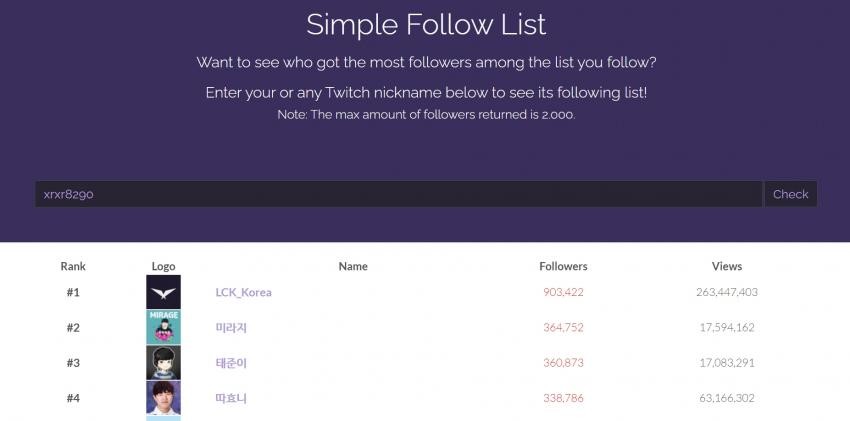Click the 따효니 profile picture
850x421 pixels.
tap(163, 398)
